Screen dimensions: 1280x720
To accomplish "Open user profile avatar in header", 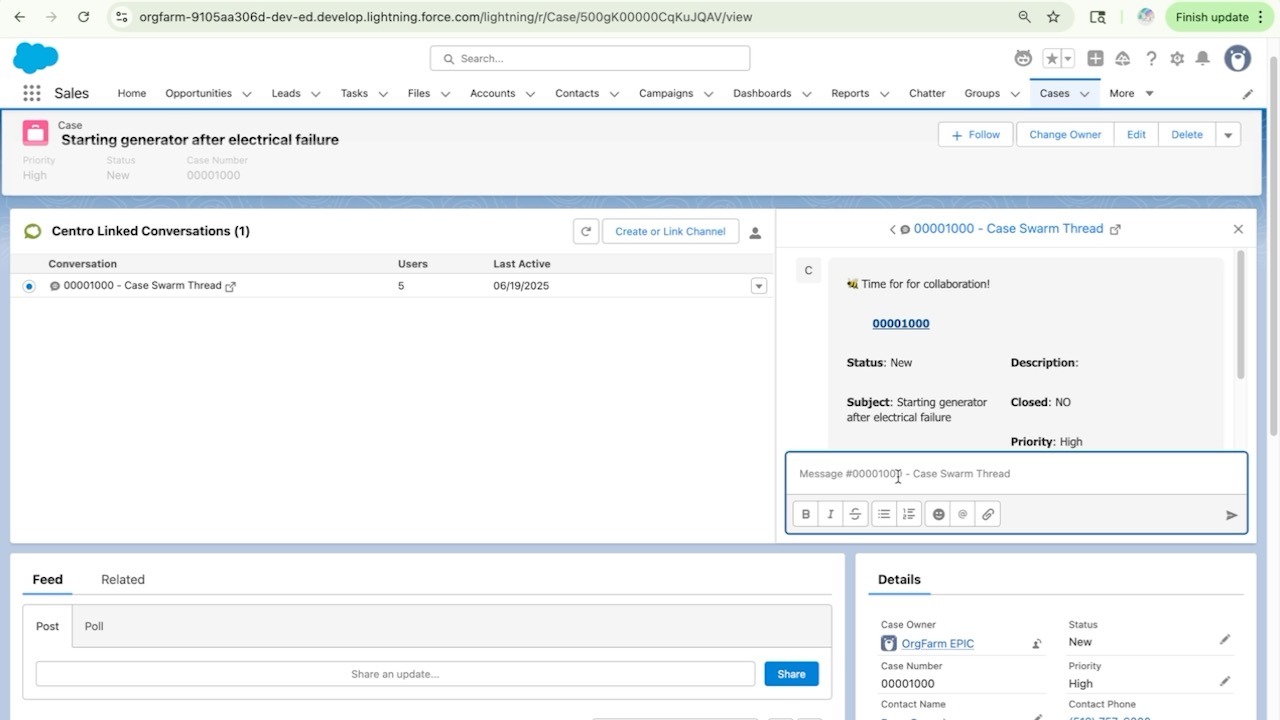I will click(1238, 59).
